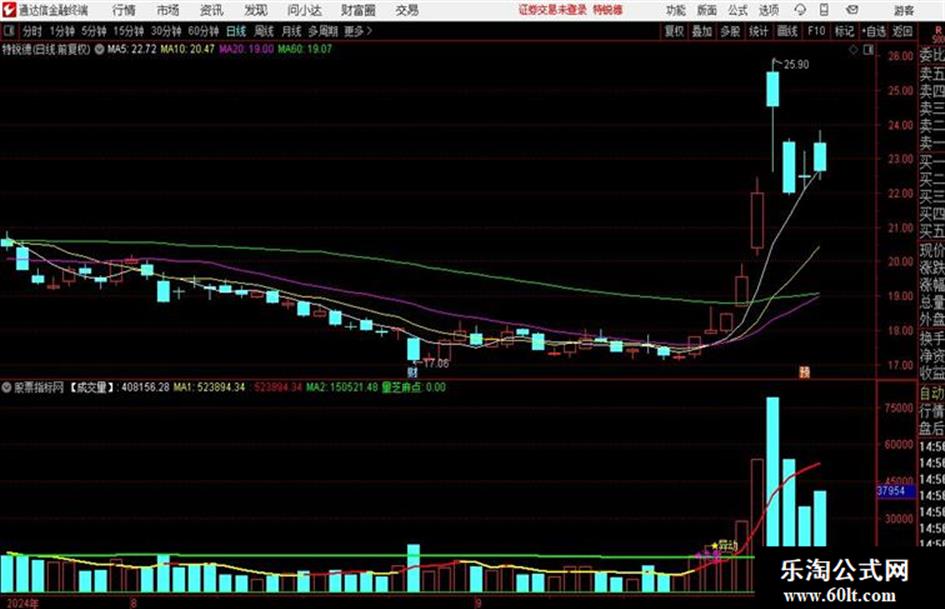The width and height of the screenshot is (945, 609).
Task: Click the 叠加 overlay button
Action: 702,31
